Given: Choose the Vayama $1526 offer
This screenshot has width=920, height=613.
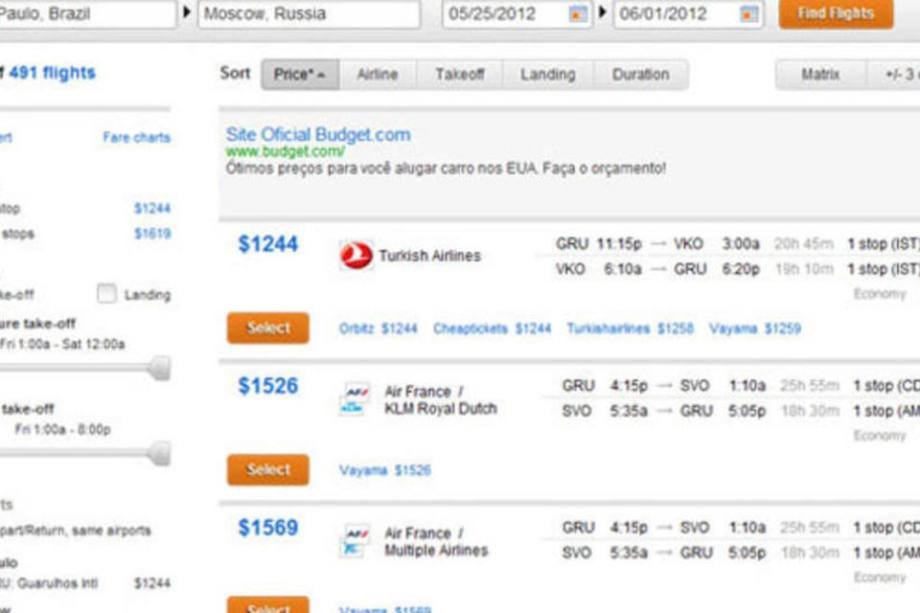Looking at the screenshot, I should 385,470.
